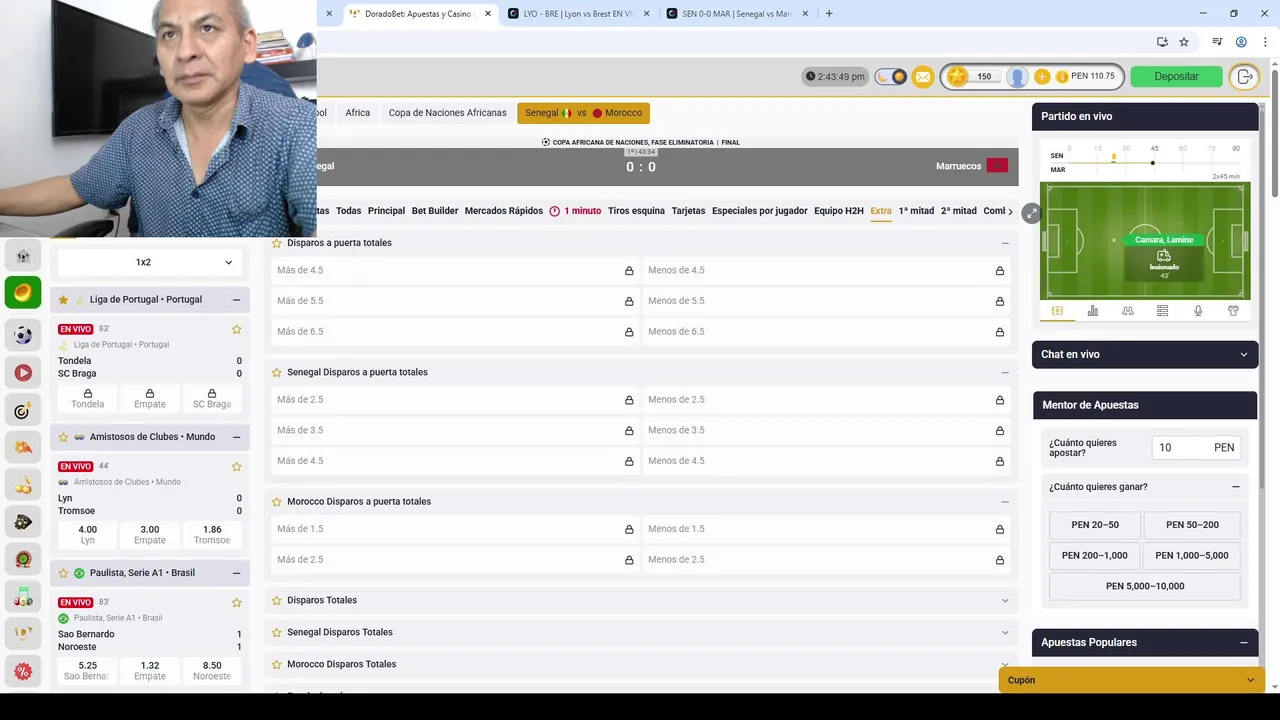Expand the Cupón bet slip bar
The image size is (1280, 720).
pyautogui.click(x=1132, y=680)
